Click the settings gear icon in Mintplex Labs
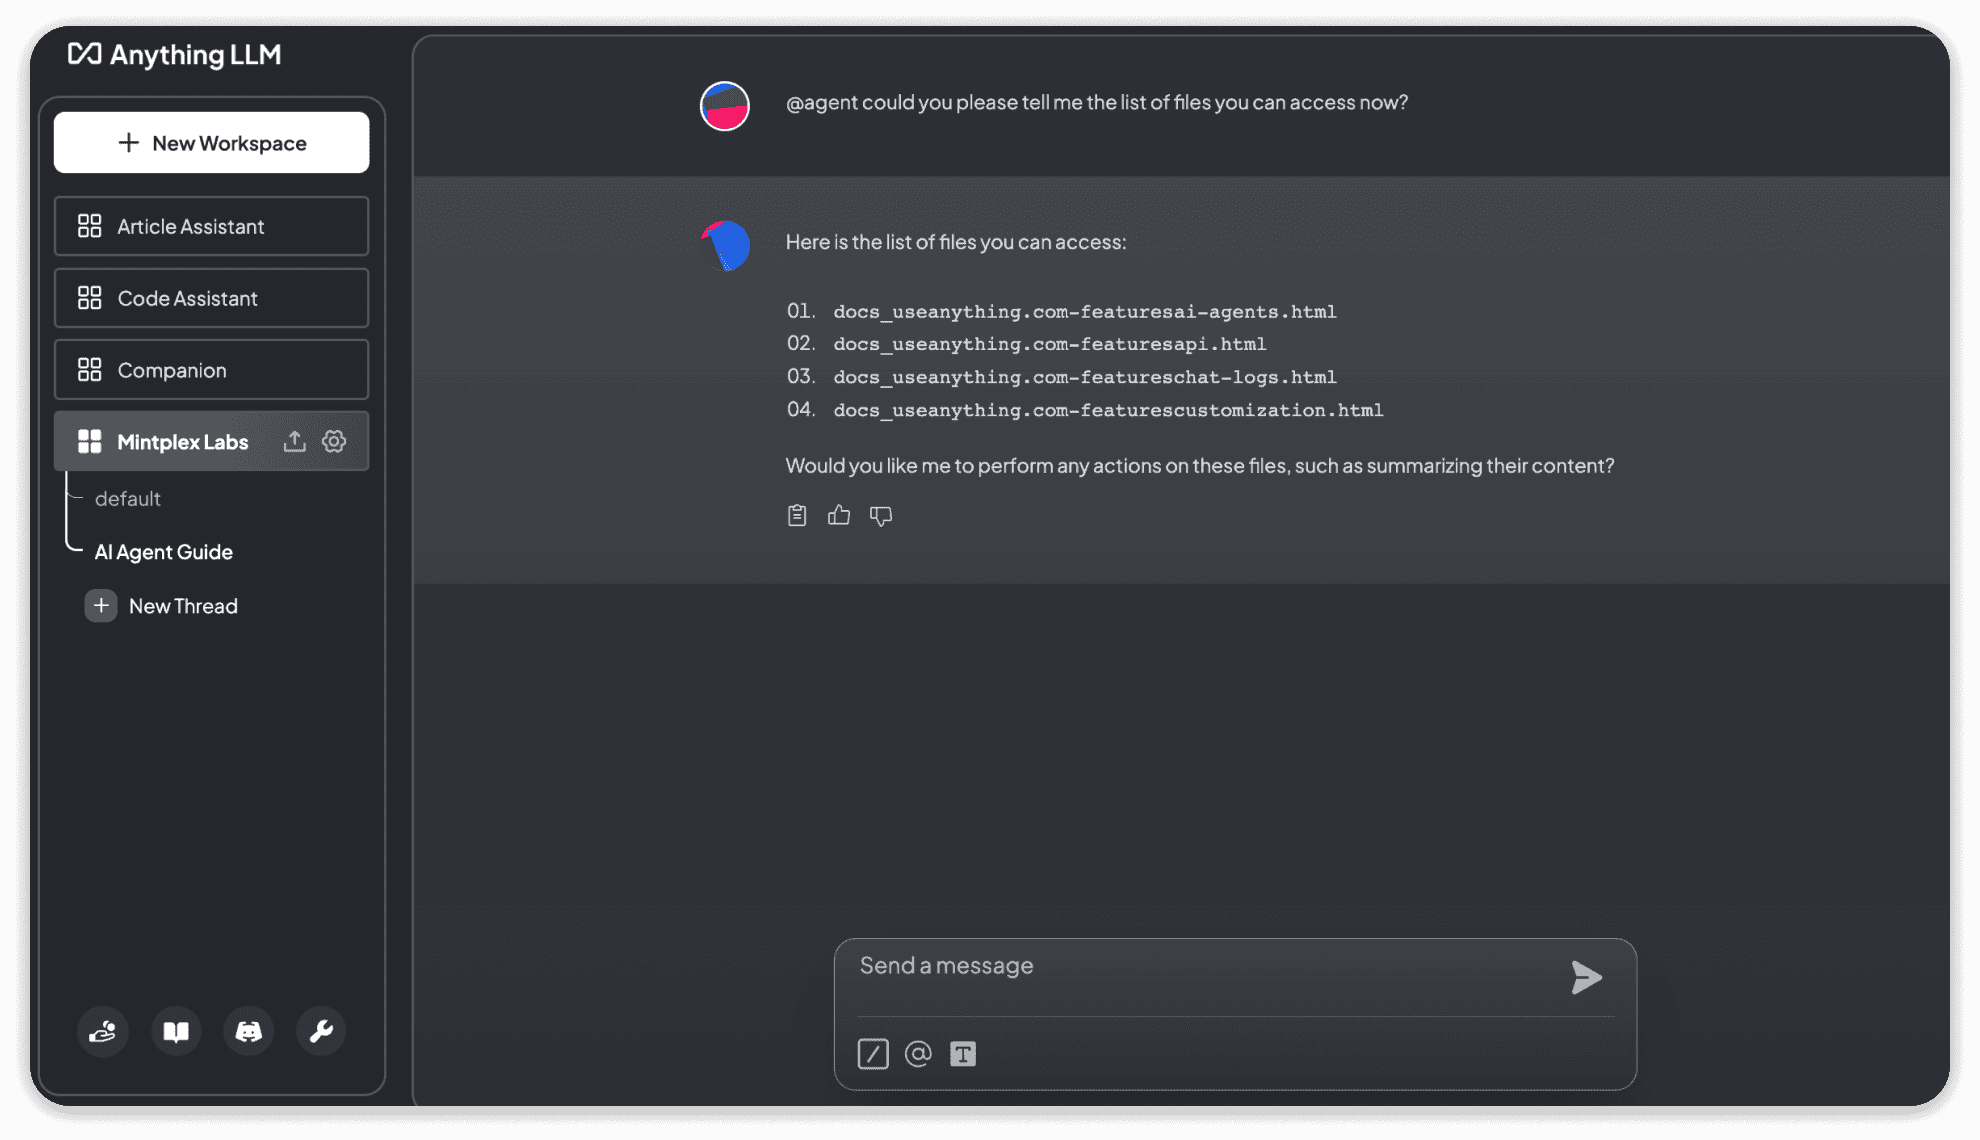This screenshot has height=1140, width=1980. 335,441
